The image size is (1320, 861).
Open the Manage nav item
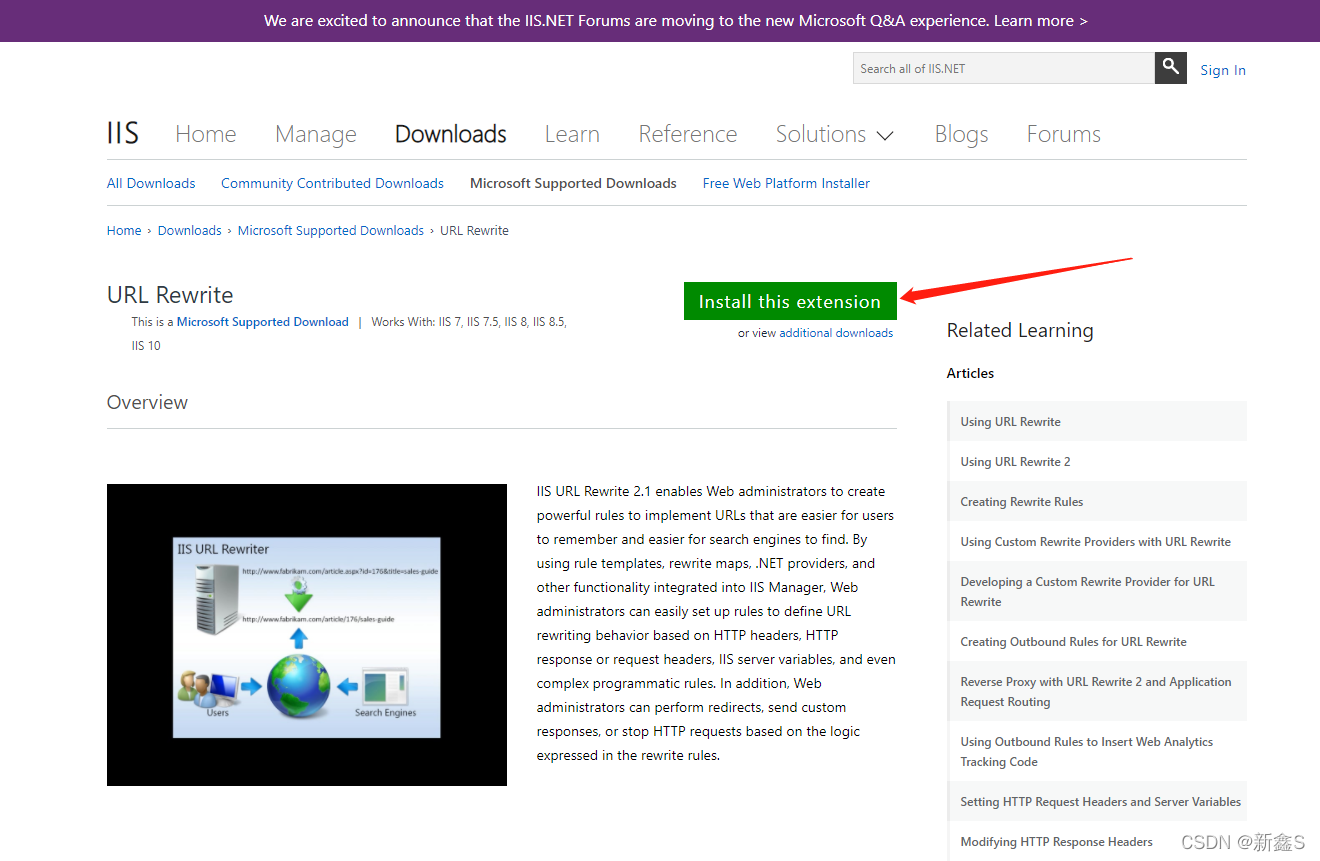pos(316,134)
